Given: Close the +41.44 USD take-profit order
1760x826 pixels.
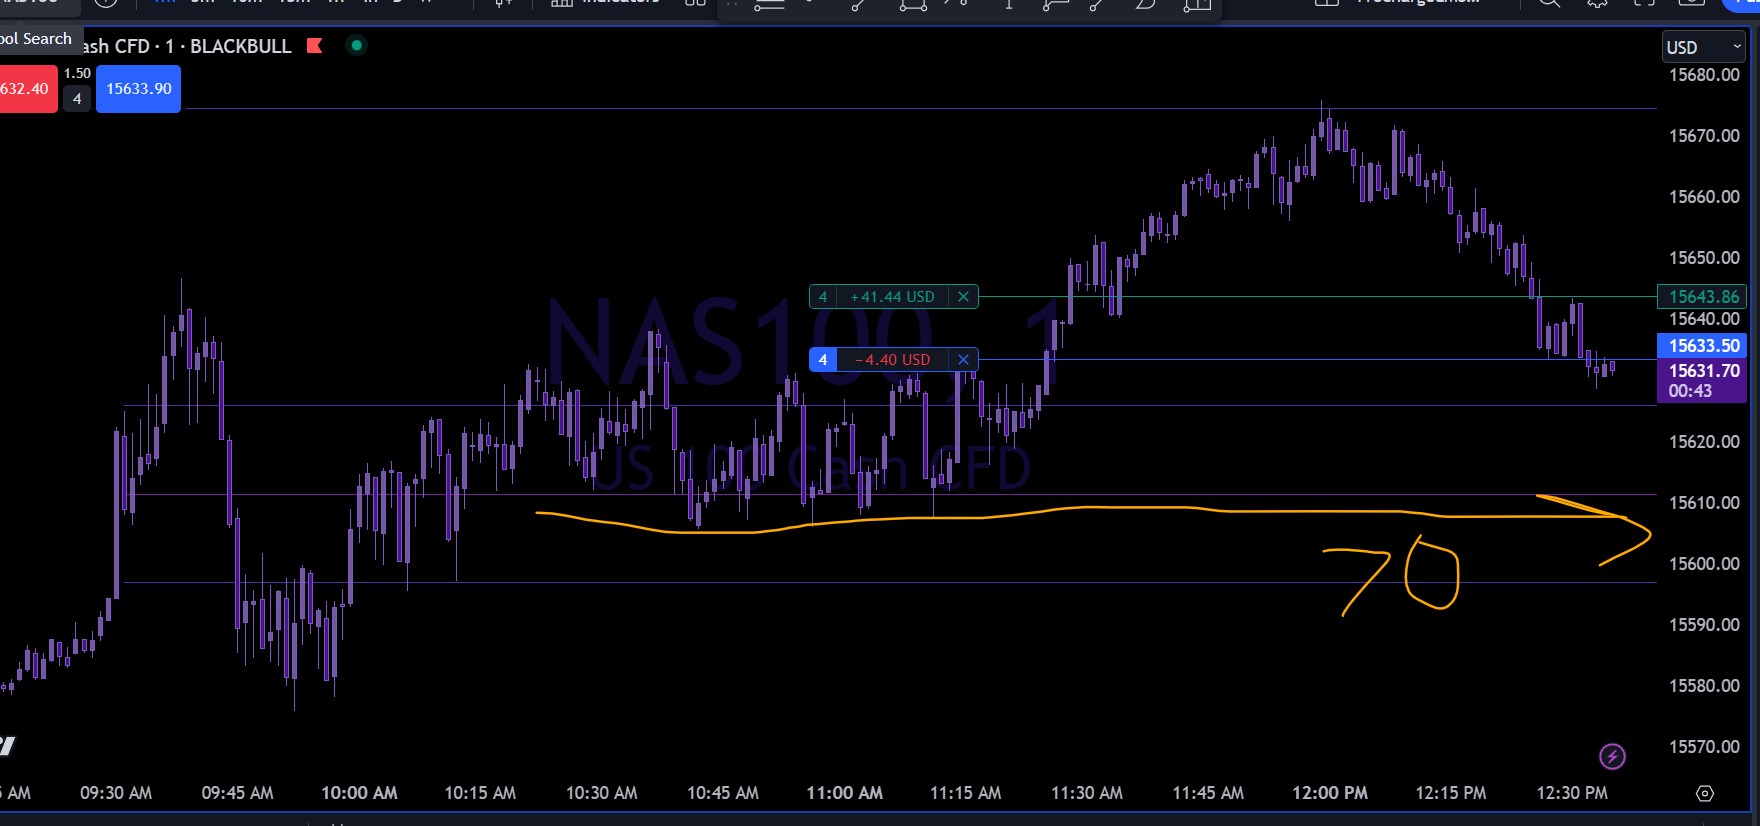Looking at the screenshot, I should point(963,297).
